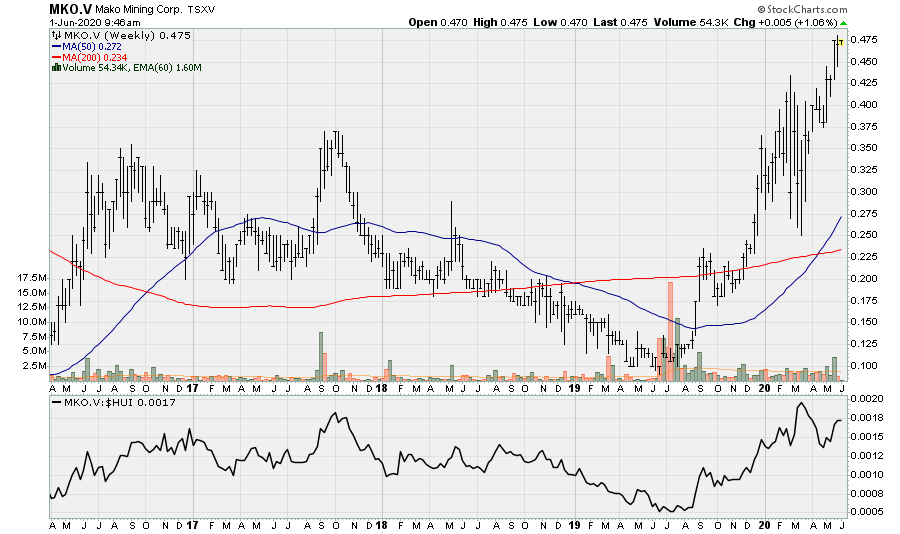Image resolution: width=900 pixels, height=534 pixels.
Task: Click the Volume 54.34K, EMA(60) 1.60M legend
Action: (131, 68)
